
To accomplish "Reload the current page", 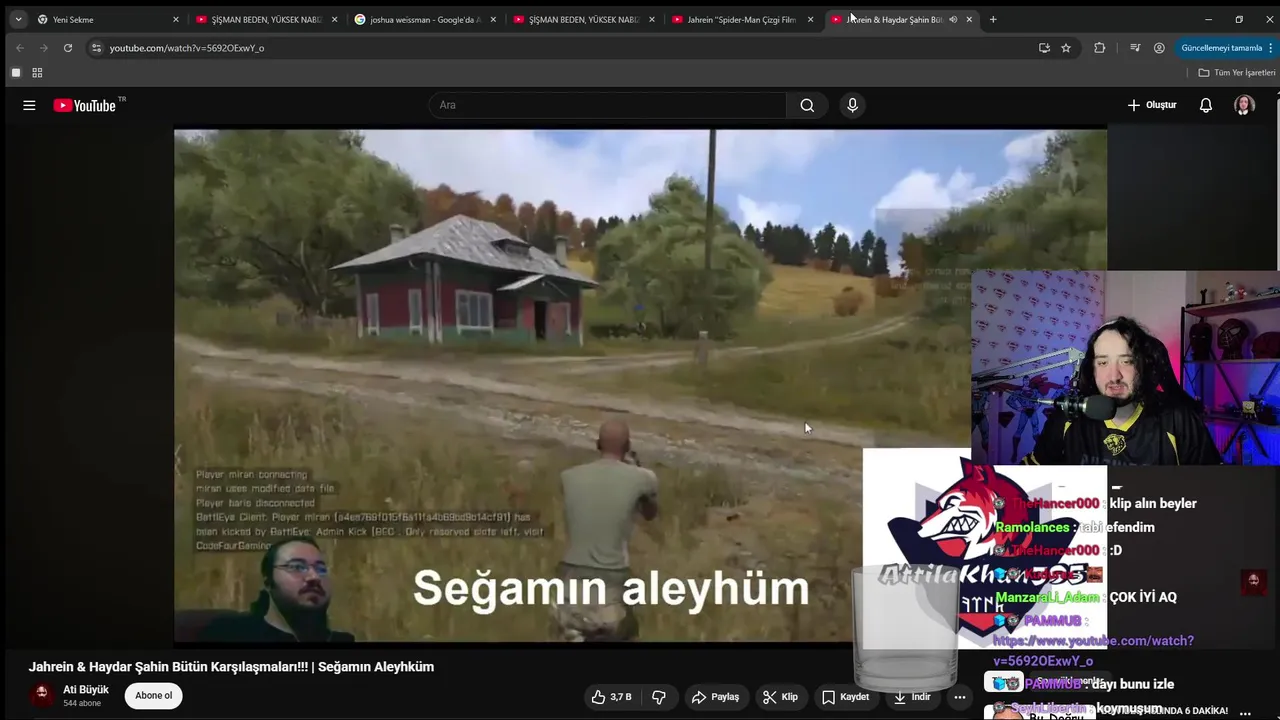I will [x=67, y=48].
